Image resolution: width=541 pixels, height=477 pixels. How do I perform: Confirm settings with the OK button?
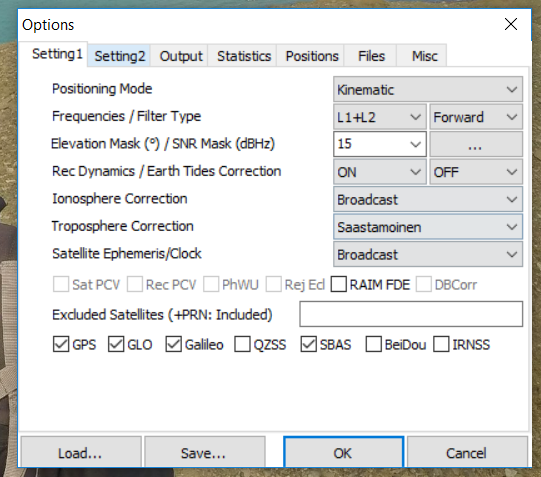tap(343, 453)
